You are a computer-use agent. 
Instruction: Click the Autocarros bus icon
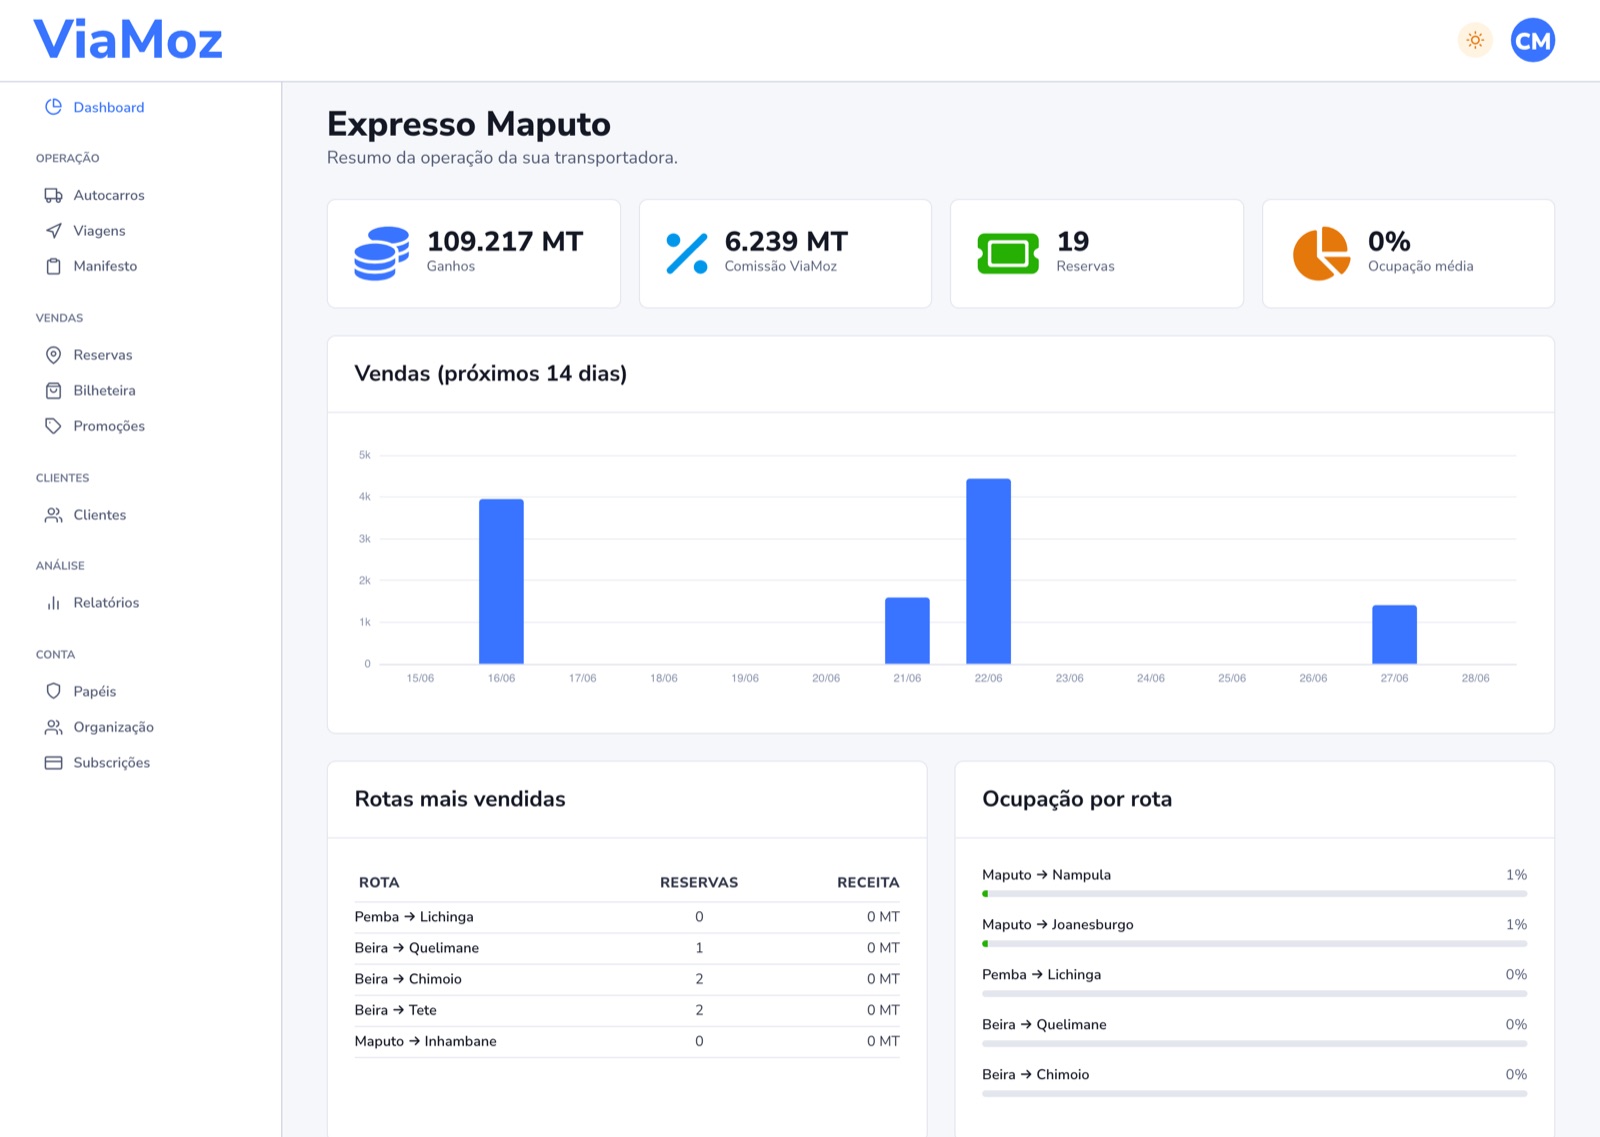coord(54,195)
